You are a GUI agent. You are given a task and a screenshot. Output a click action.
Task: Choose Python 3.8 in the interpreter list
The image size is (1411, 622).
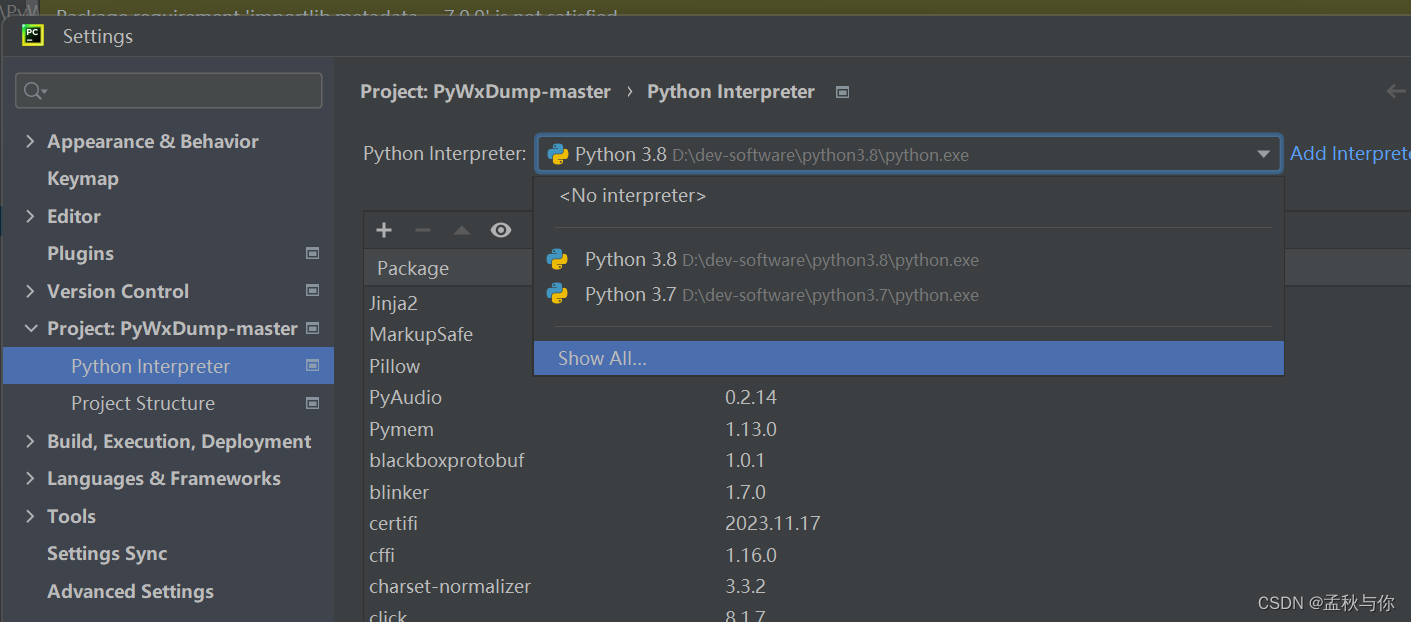pyautogui.click(x=908, y=260)
